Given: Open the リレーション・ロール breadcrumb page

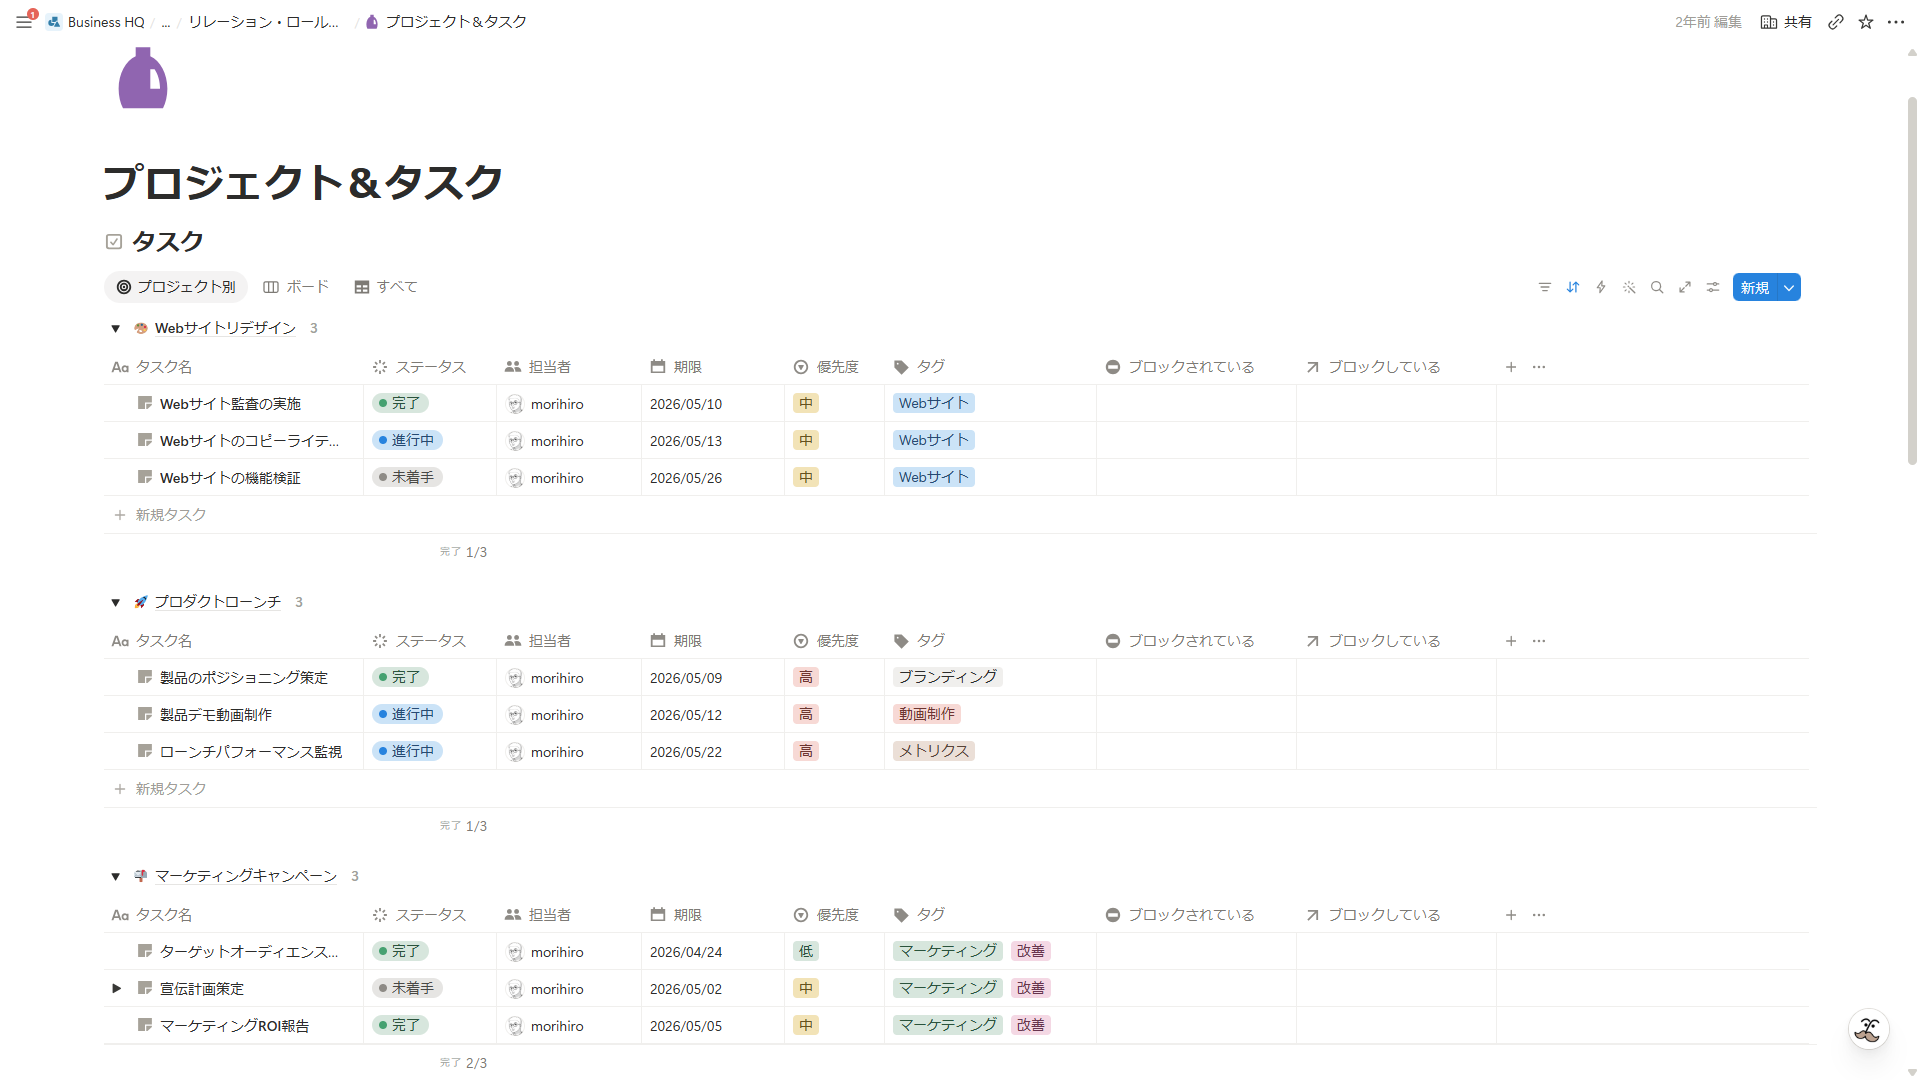Looking at the screenshot, I should pos(264,22).
